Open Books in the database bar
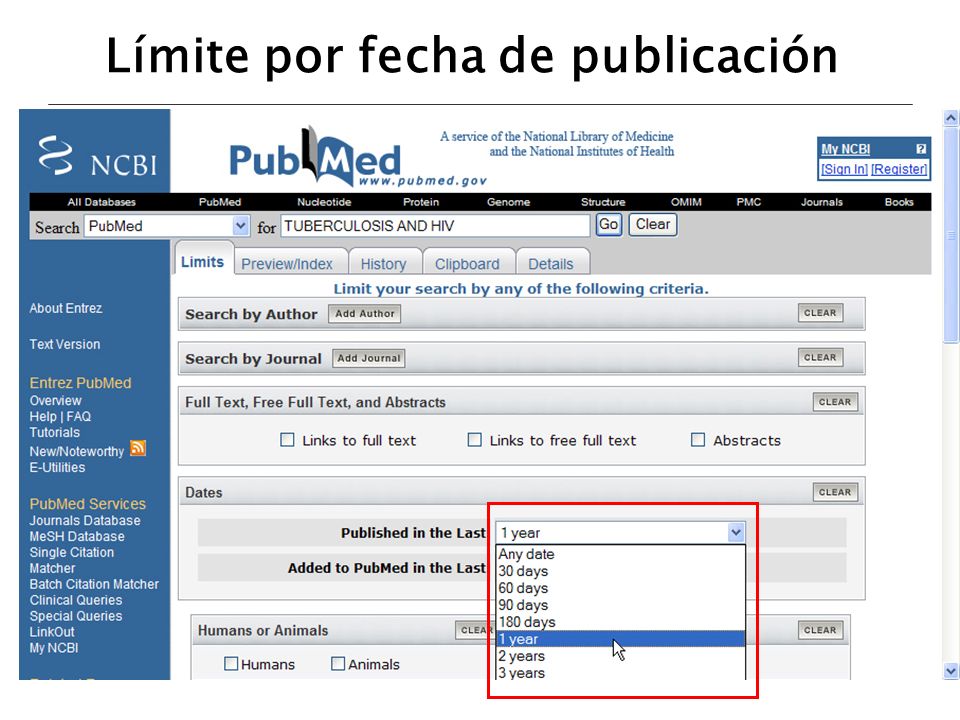960x720 pixels. (899, 202)
